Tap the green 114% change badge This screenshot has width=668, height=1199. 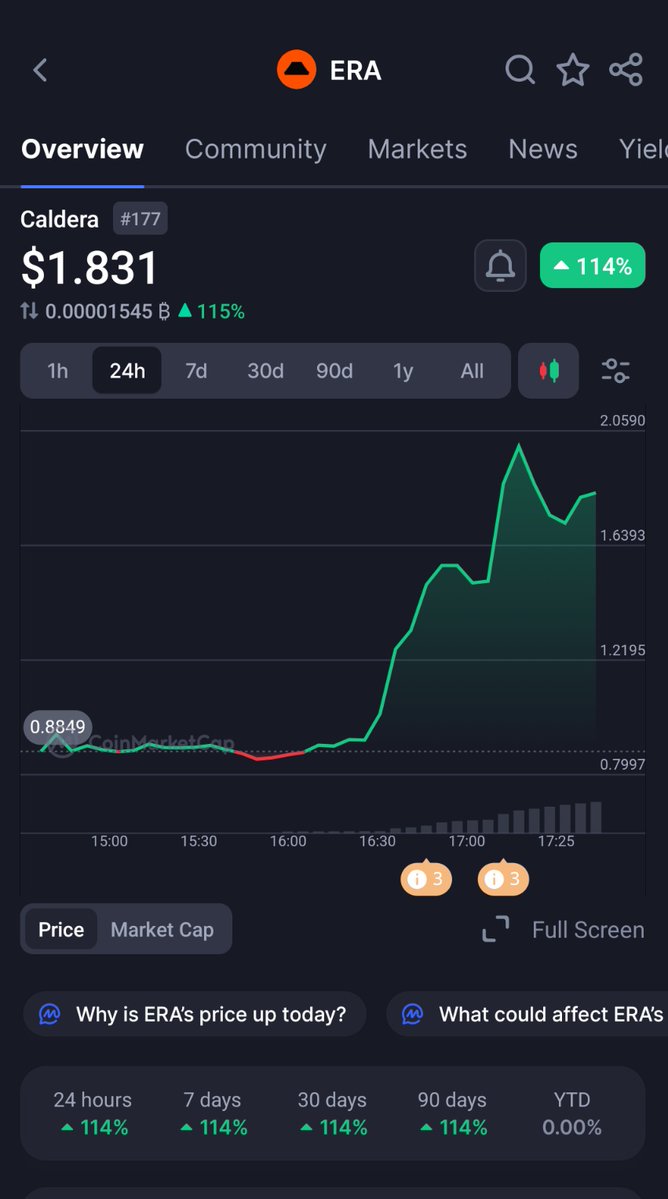tap(592, 265)
